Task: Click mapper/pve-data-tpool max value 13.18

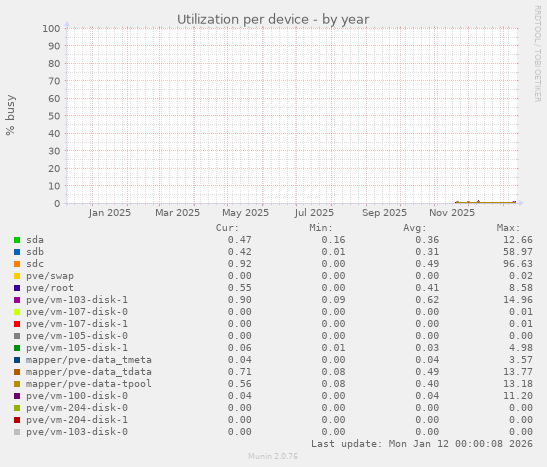Action: click(518, 384)
